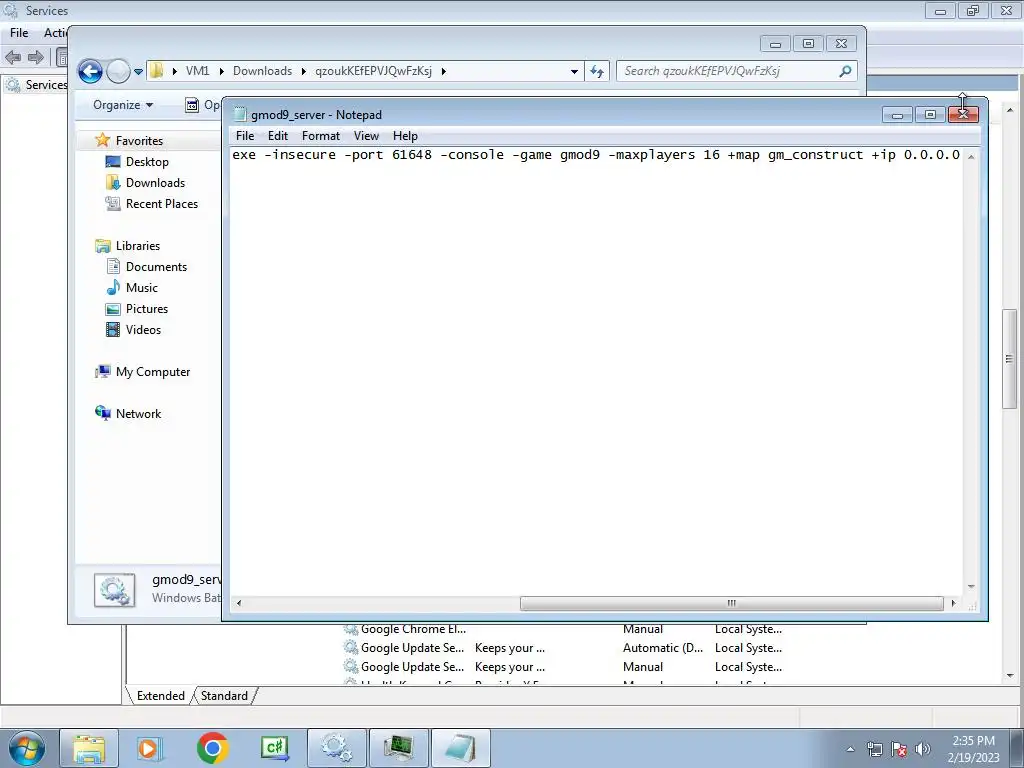
Task: Switch to the Notepad taskbar button
Action: coord(461,748)
